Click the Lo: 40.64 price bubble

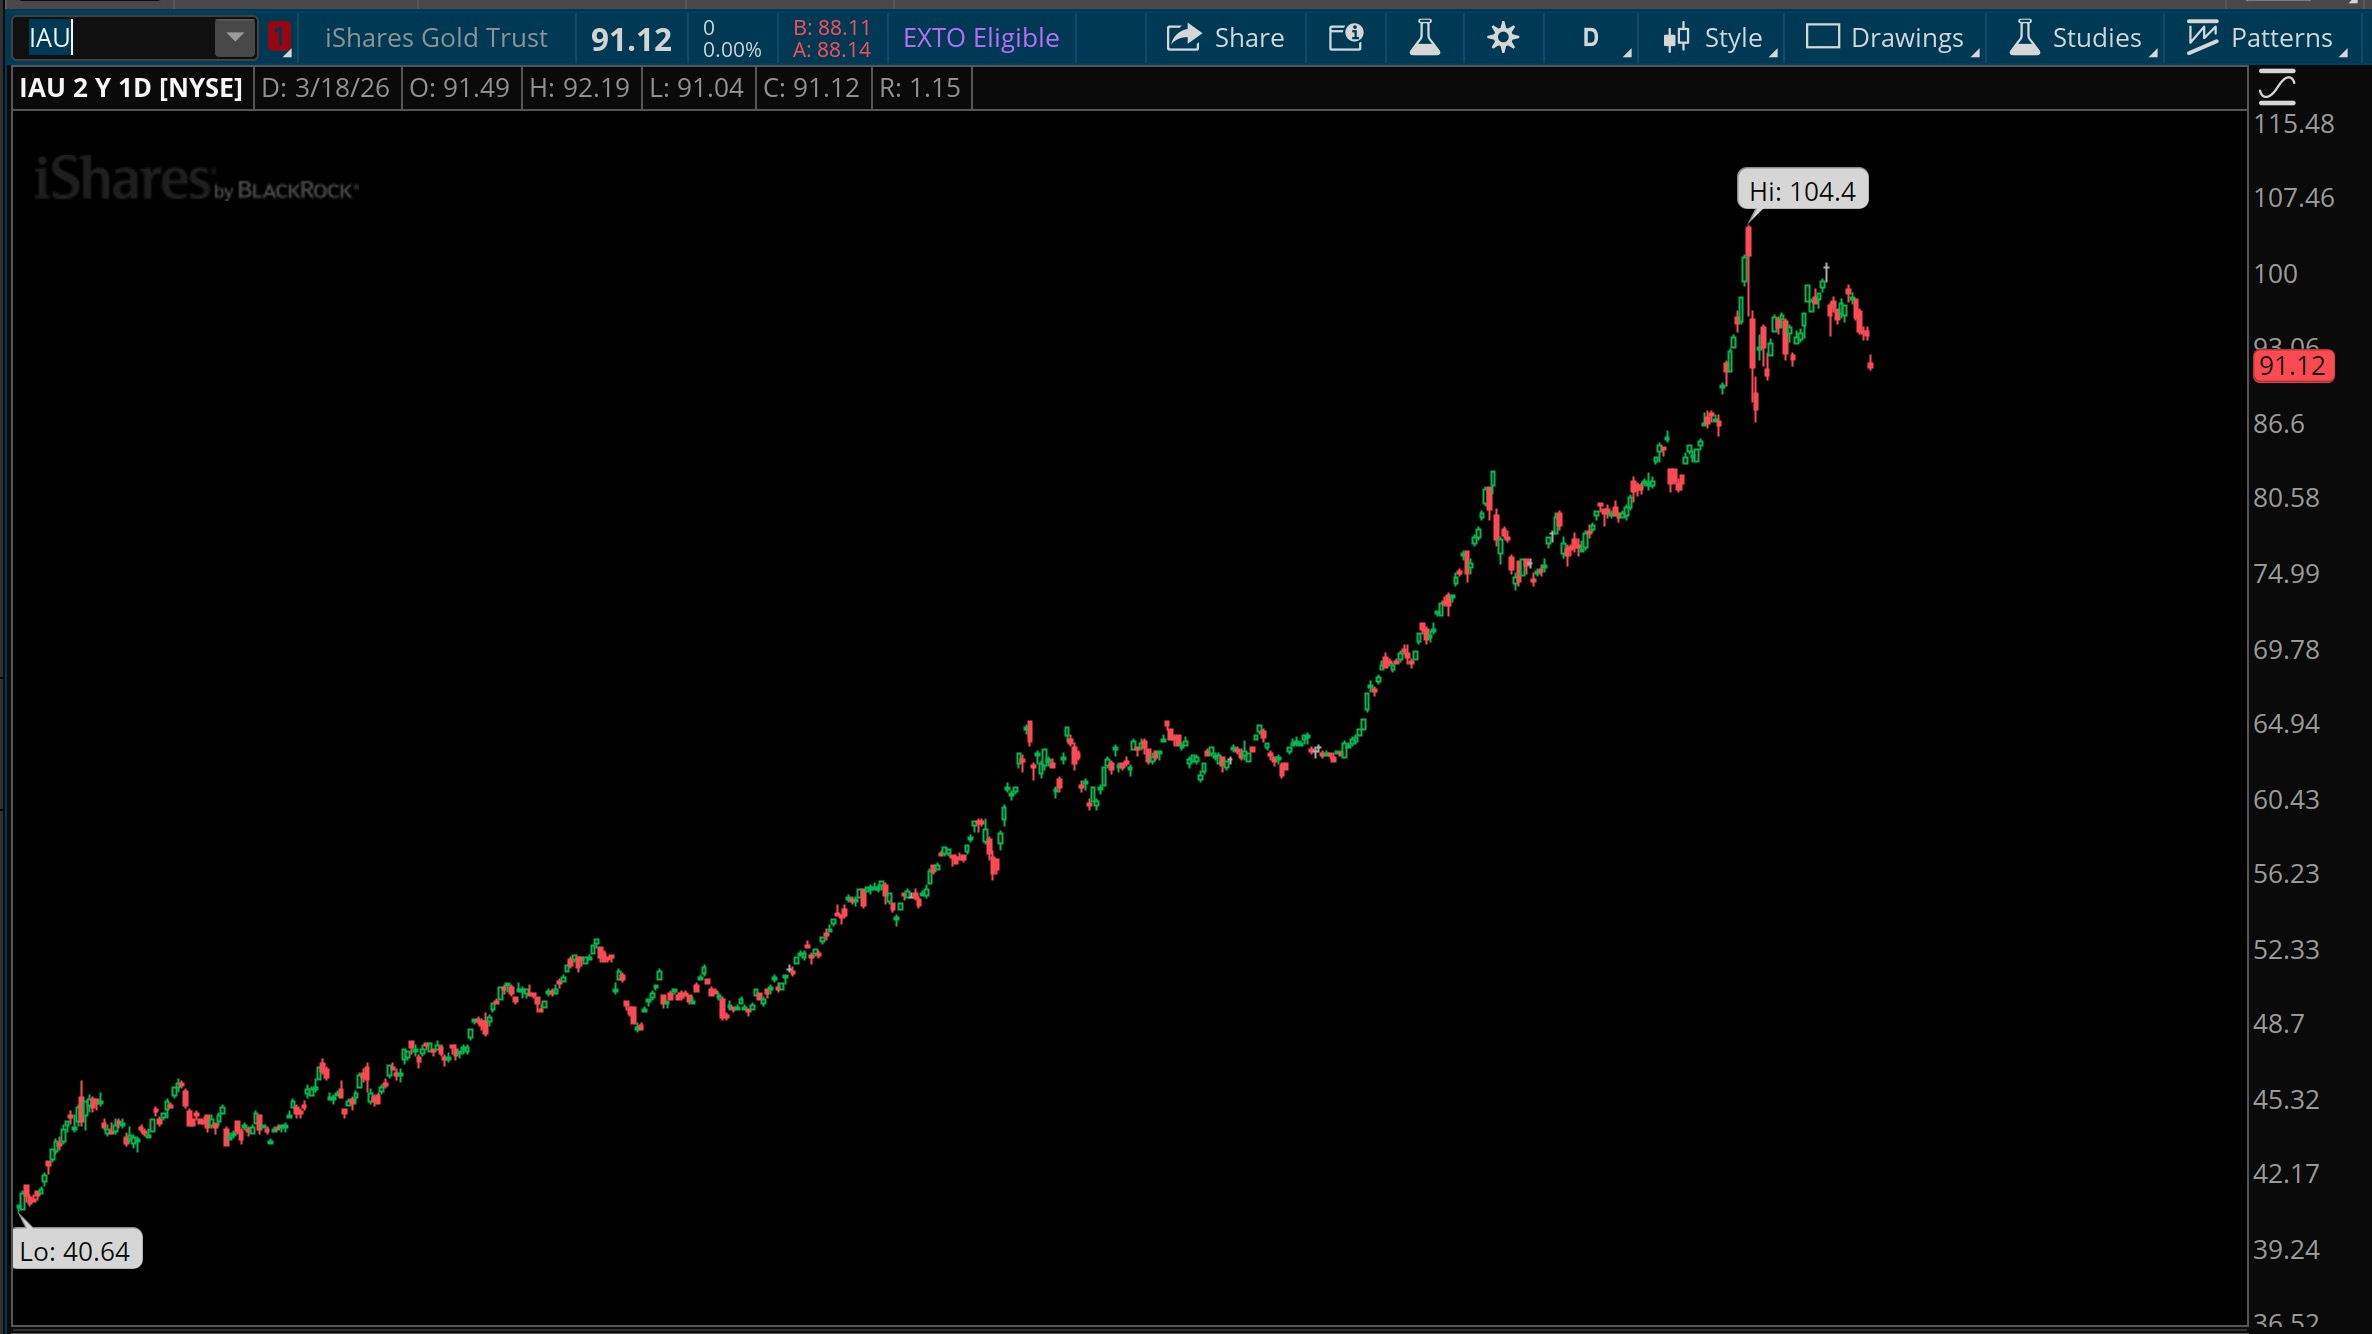pyautogui.click(x=76, y=1250)
